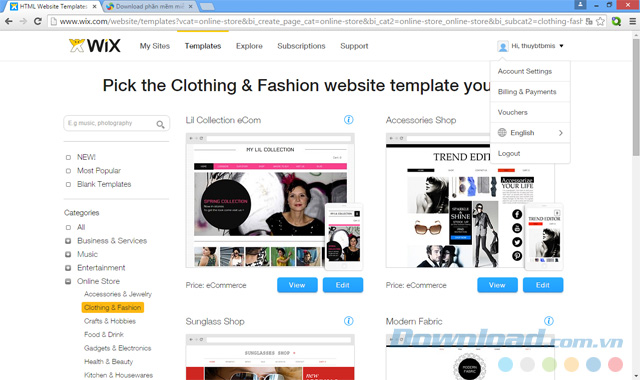Screen dimensions: 640x380
Task: Select Clothing & Fashion subcategory
Action: coord(113,307)
